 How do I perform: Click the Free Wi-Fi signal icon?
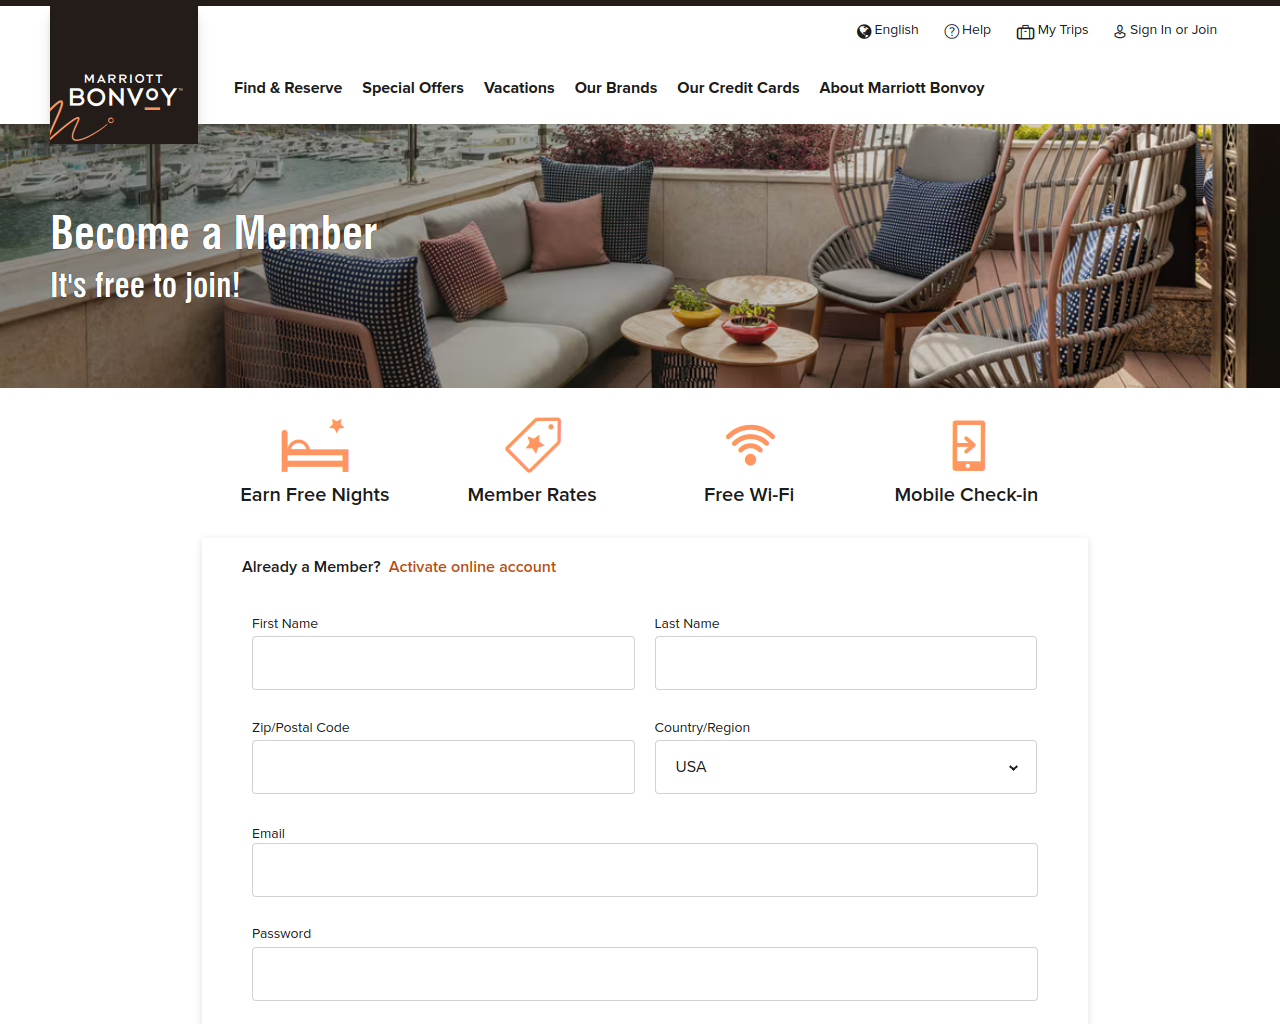coord(750,445)
